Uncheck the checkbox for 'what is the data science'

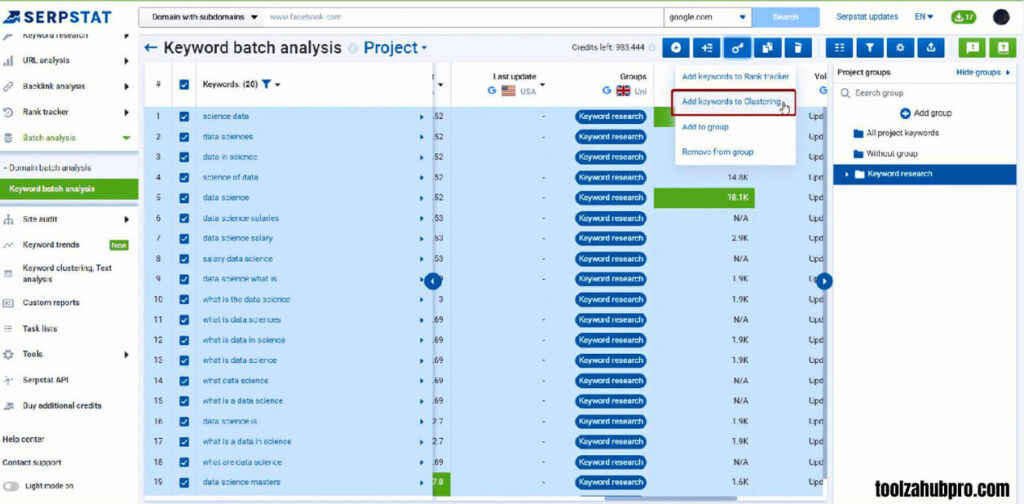184,300
